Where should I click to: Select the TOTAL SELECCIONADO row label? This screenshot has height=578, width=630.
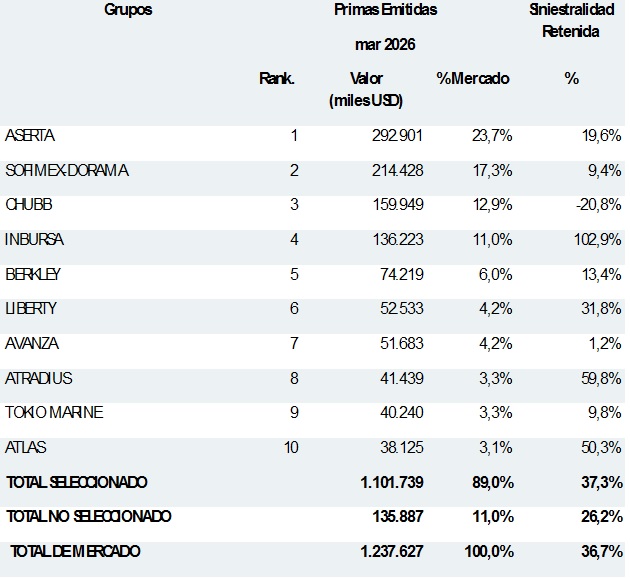77,482
